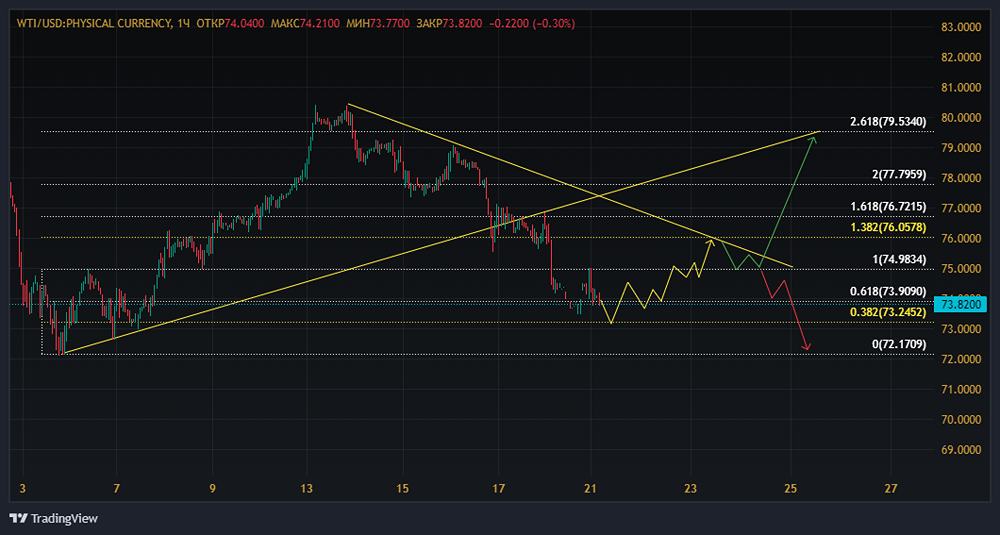
Task: Click date 17 on the time axis
Action: click(x=498, y=488)
